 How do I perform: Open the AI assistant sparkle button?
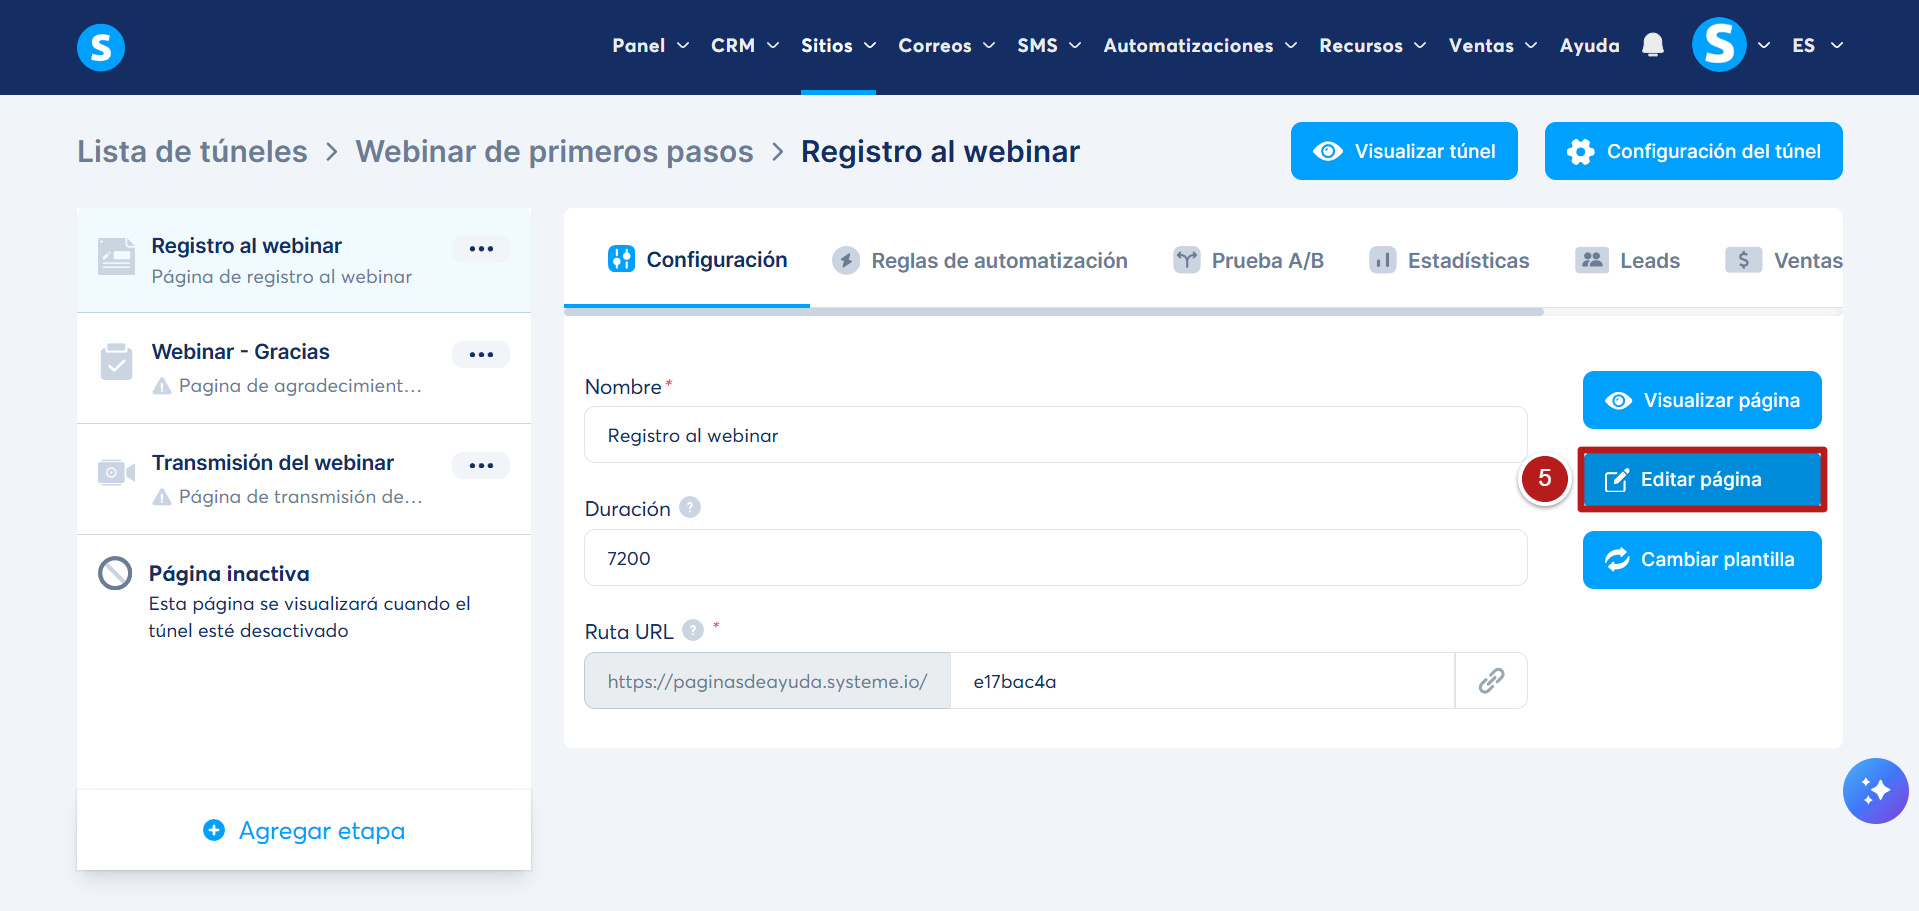pyautogui.click(x=1875, y=791)
